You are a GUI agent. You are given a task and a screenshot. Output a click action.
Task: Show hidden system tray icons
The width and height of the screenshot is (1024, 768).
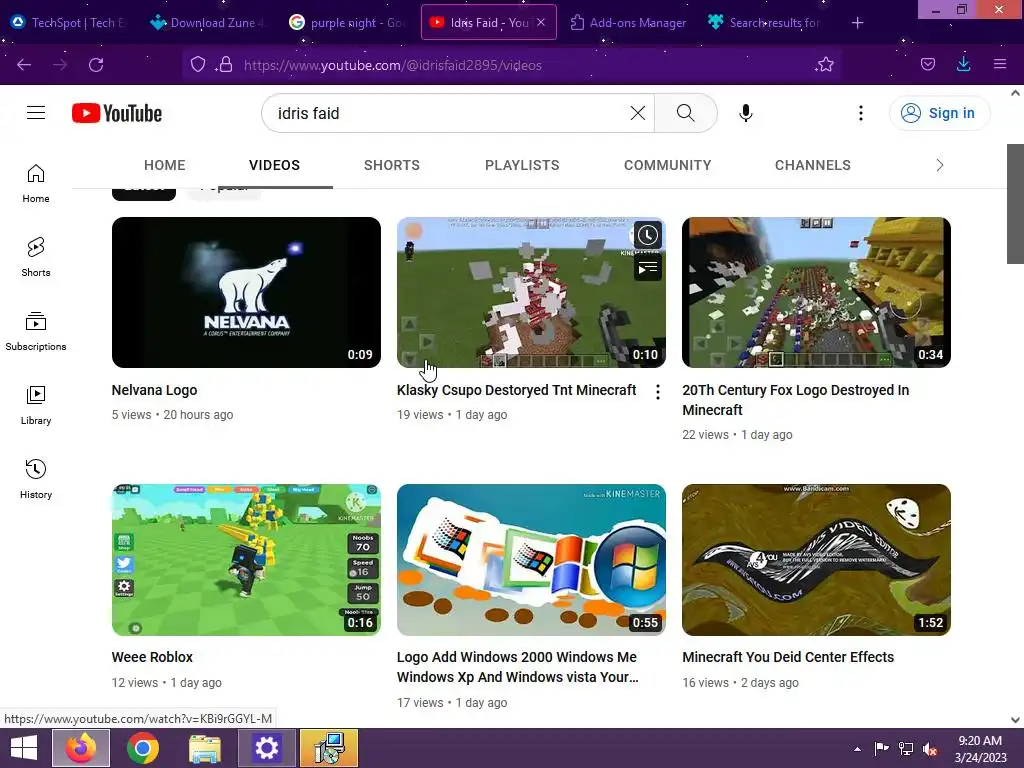tap(857, 749)
